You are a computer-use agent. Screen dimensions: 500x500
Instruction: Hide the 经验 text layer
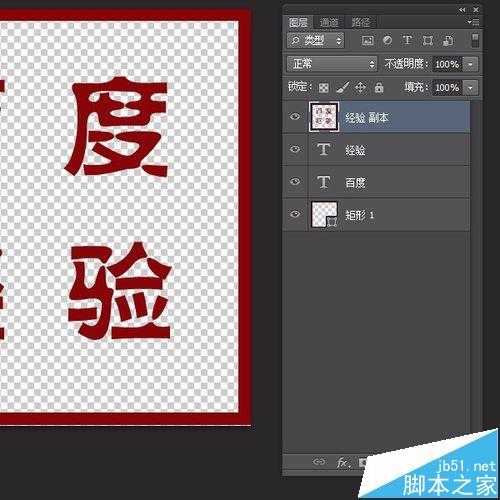(295, 149)
